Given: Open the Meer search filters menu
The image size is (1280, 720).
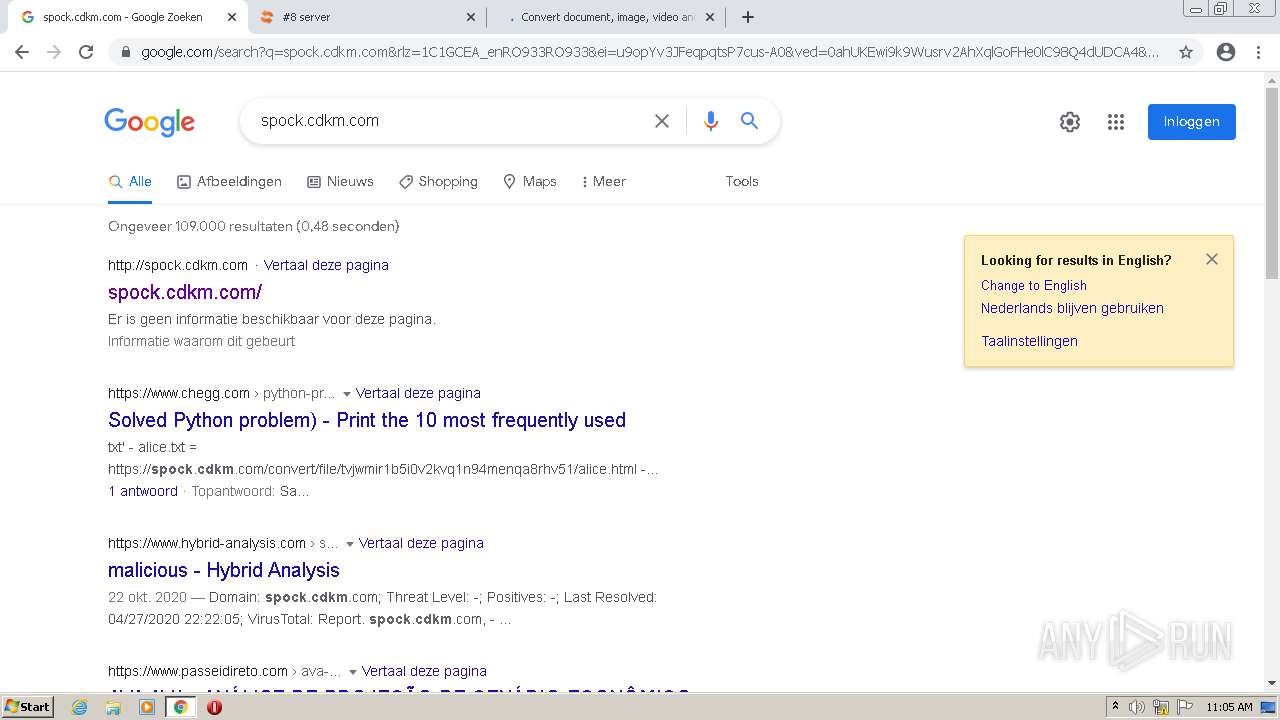Looking at the screenshot, I should [603, 181].
